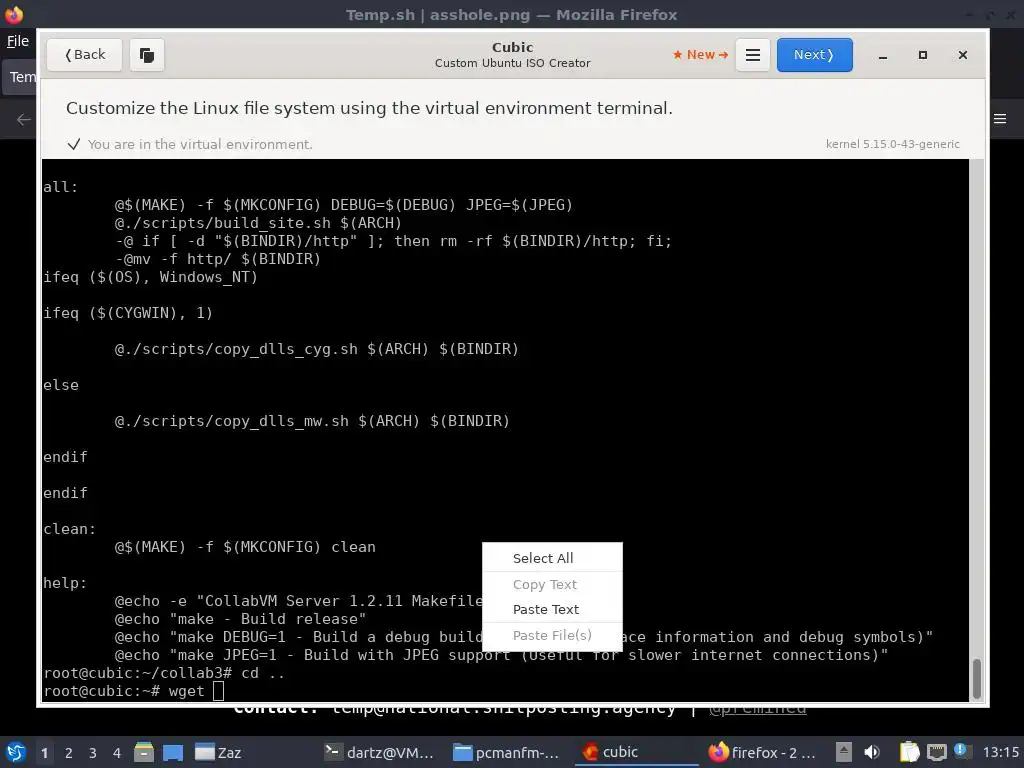Open the clipboard tray icon
The width and height of the screenshot is (1024, 768).
point(909,752)
